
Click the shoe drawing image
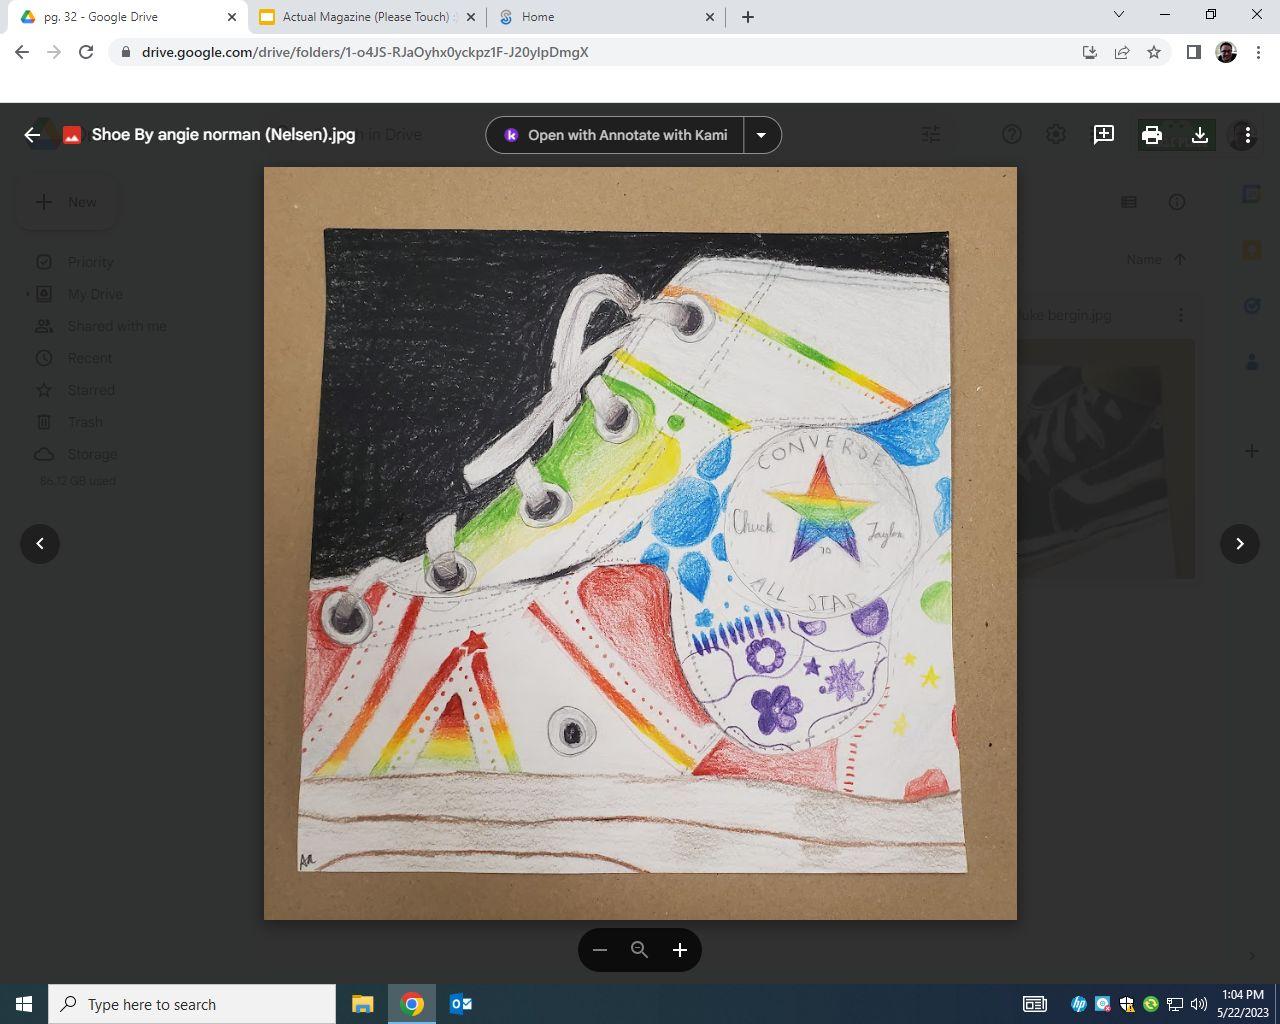(x=640, y=543)
